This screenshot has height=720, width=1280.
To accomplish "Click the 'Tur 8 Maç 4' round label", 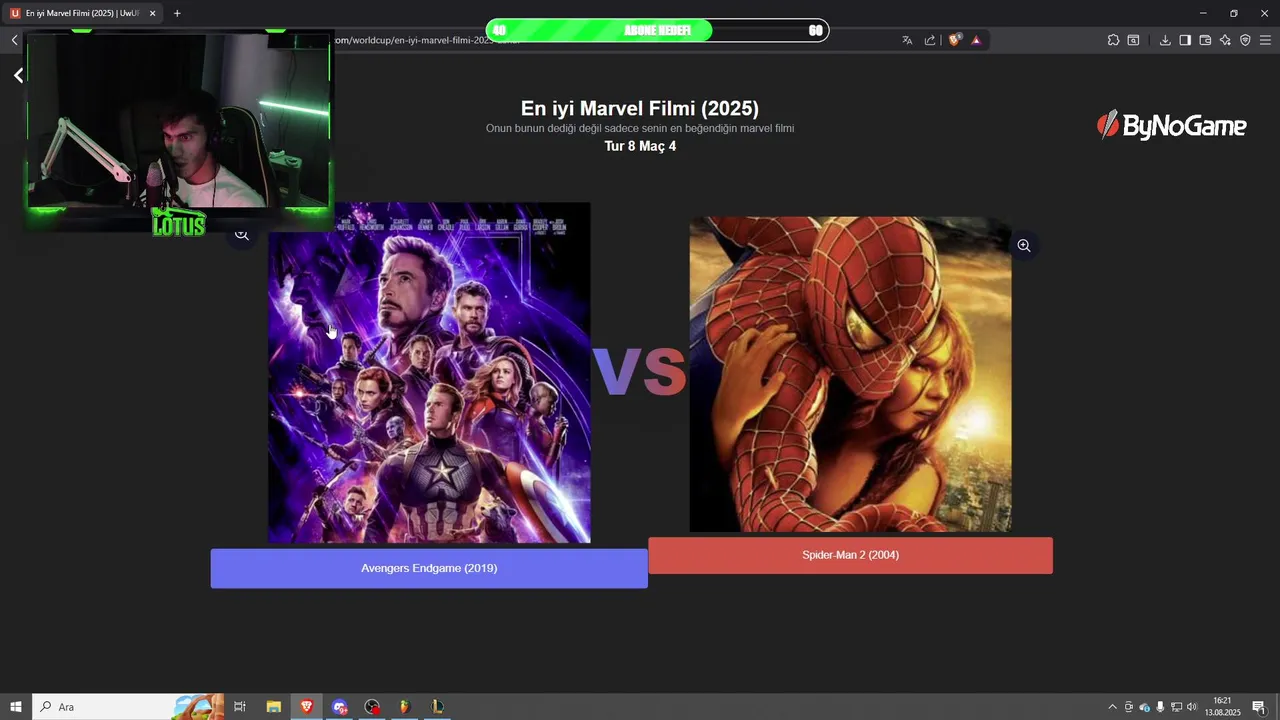I will coord(640,146).
